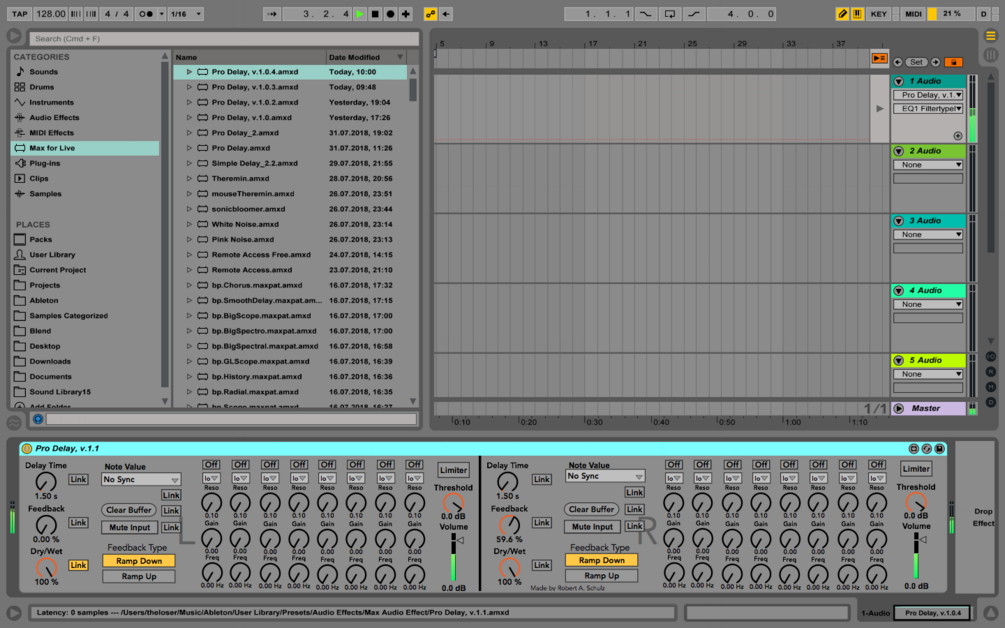Toggle Pro Delay device activator icon
Image resolution: width=1005 pixels, height=628 pixels.
(27, 449)
